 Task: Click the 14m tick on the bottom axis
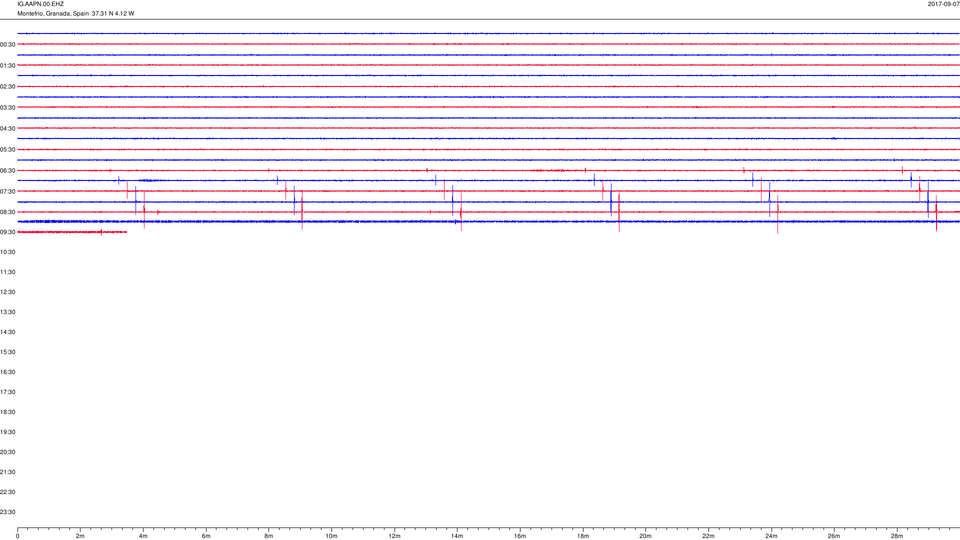click(x=457, y=536)
